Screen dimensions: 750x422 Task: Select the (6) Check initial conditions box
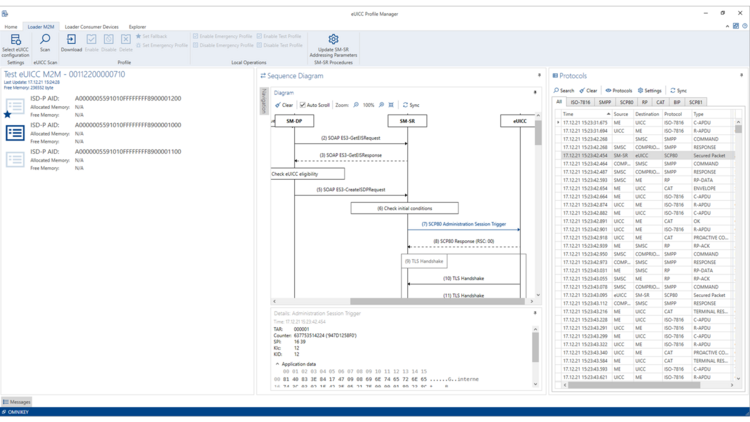pos(404,208)
